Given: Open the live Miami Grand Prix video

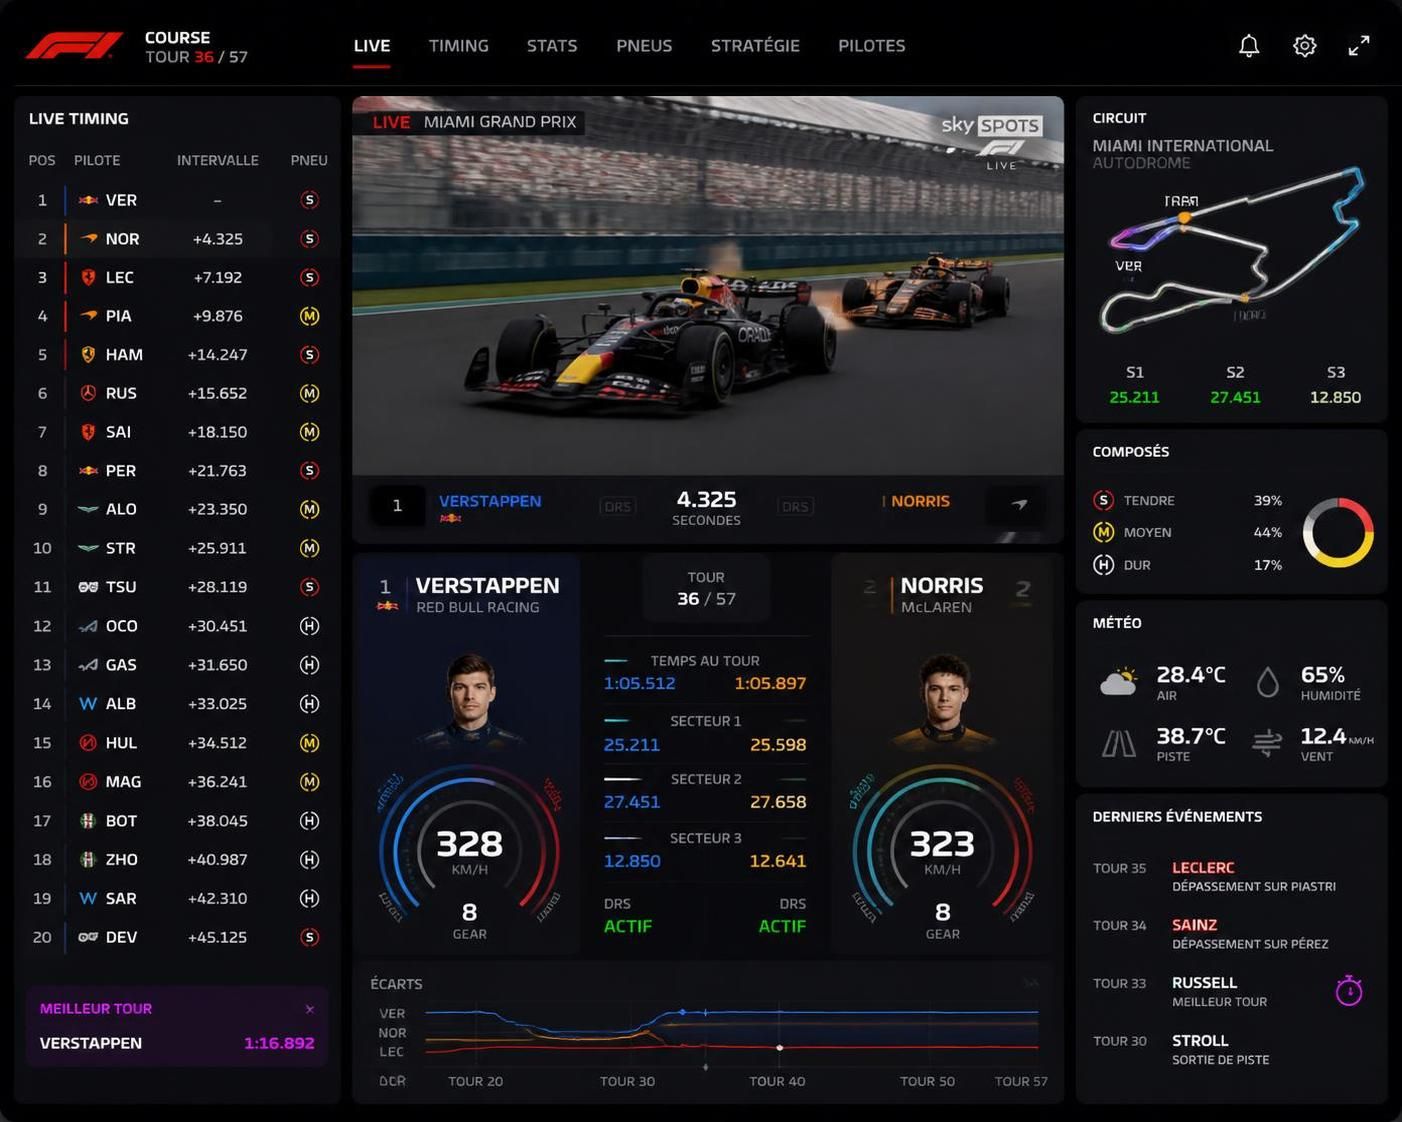Looking at the screenshot, I should click(x=708, y=286).
